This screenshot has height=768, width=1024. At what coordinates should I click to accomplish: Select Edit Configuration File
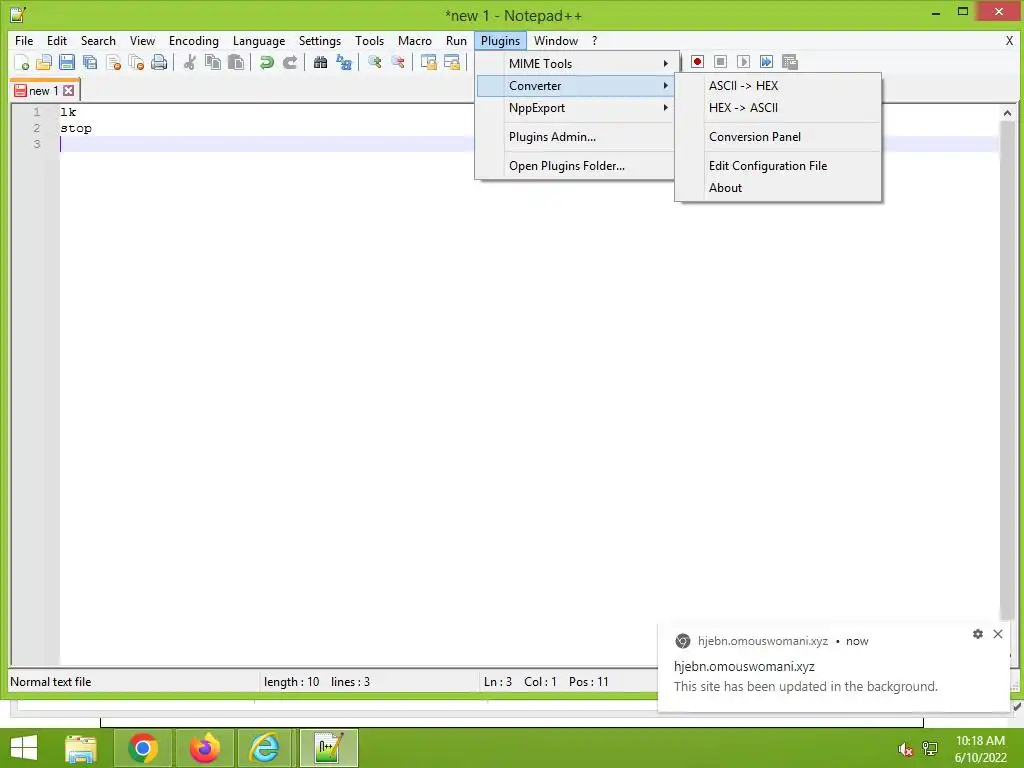tap(778, 166)
